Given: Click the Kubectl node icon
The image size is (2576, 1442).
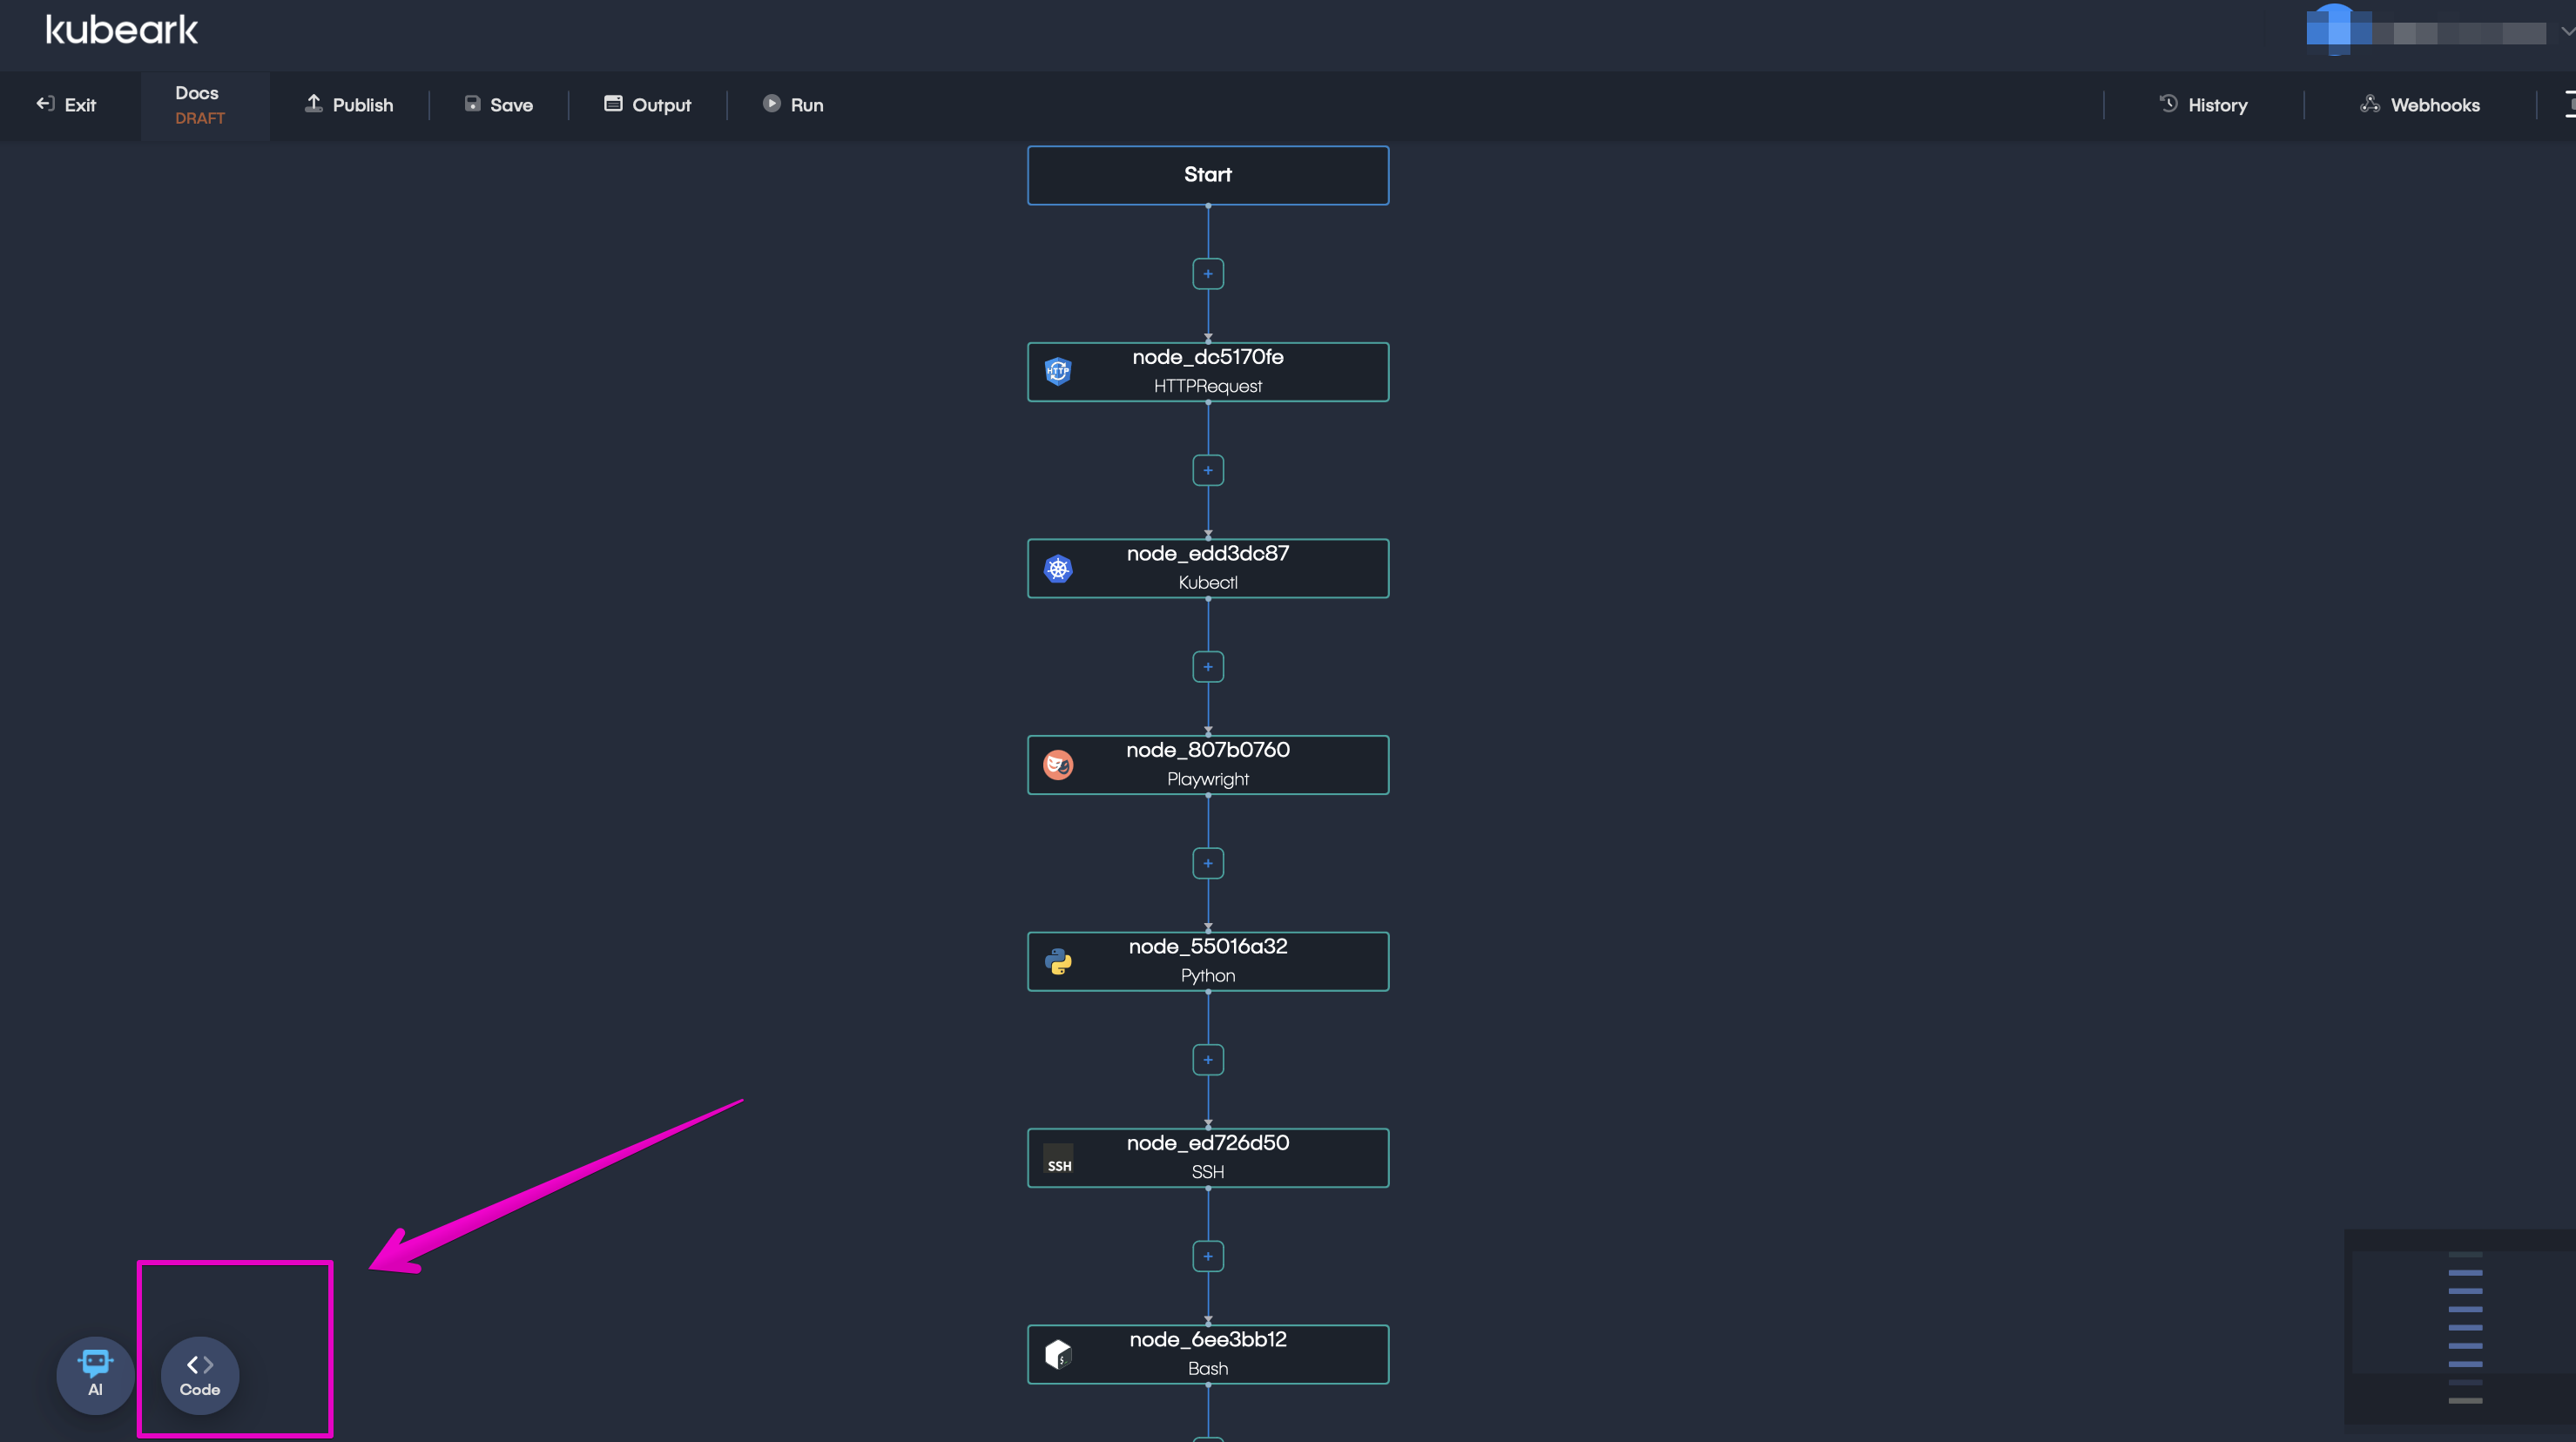Looking at the screenshot, I should pyautogui.click(x=1058, y=568).
